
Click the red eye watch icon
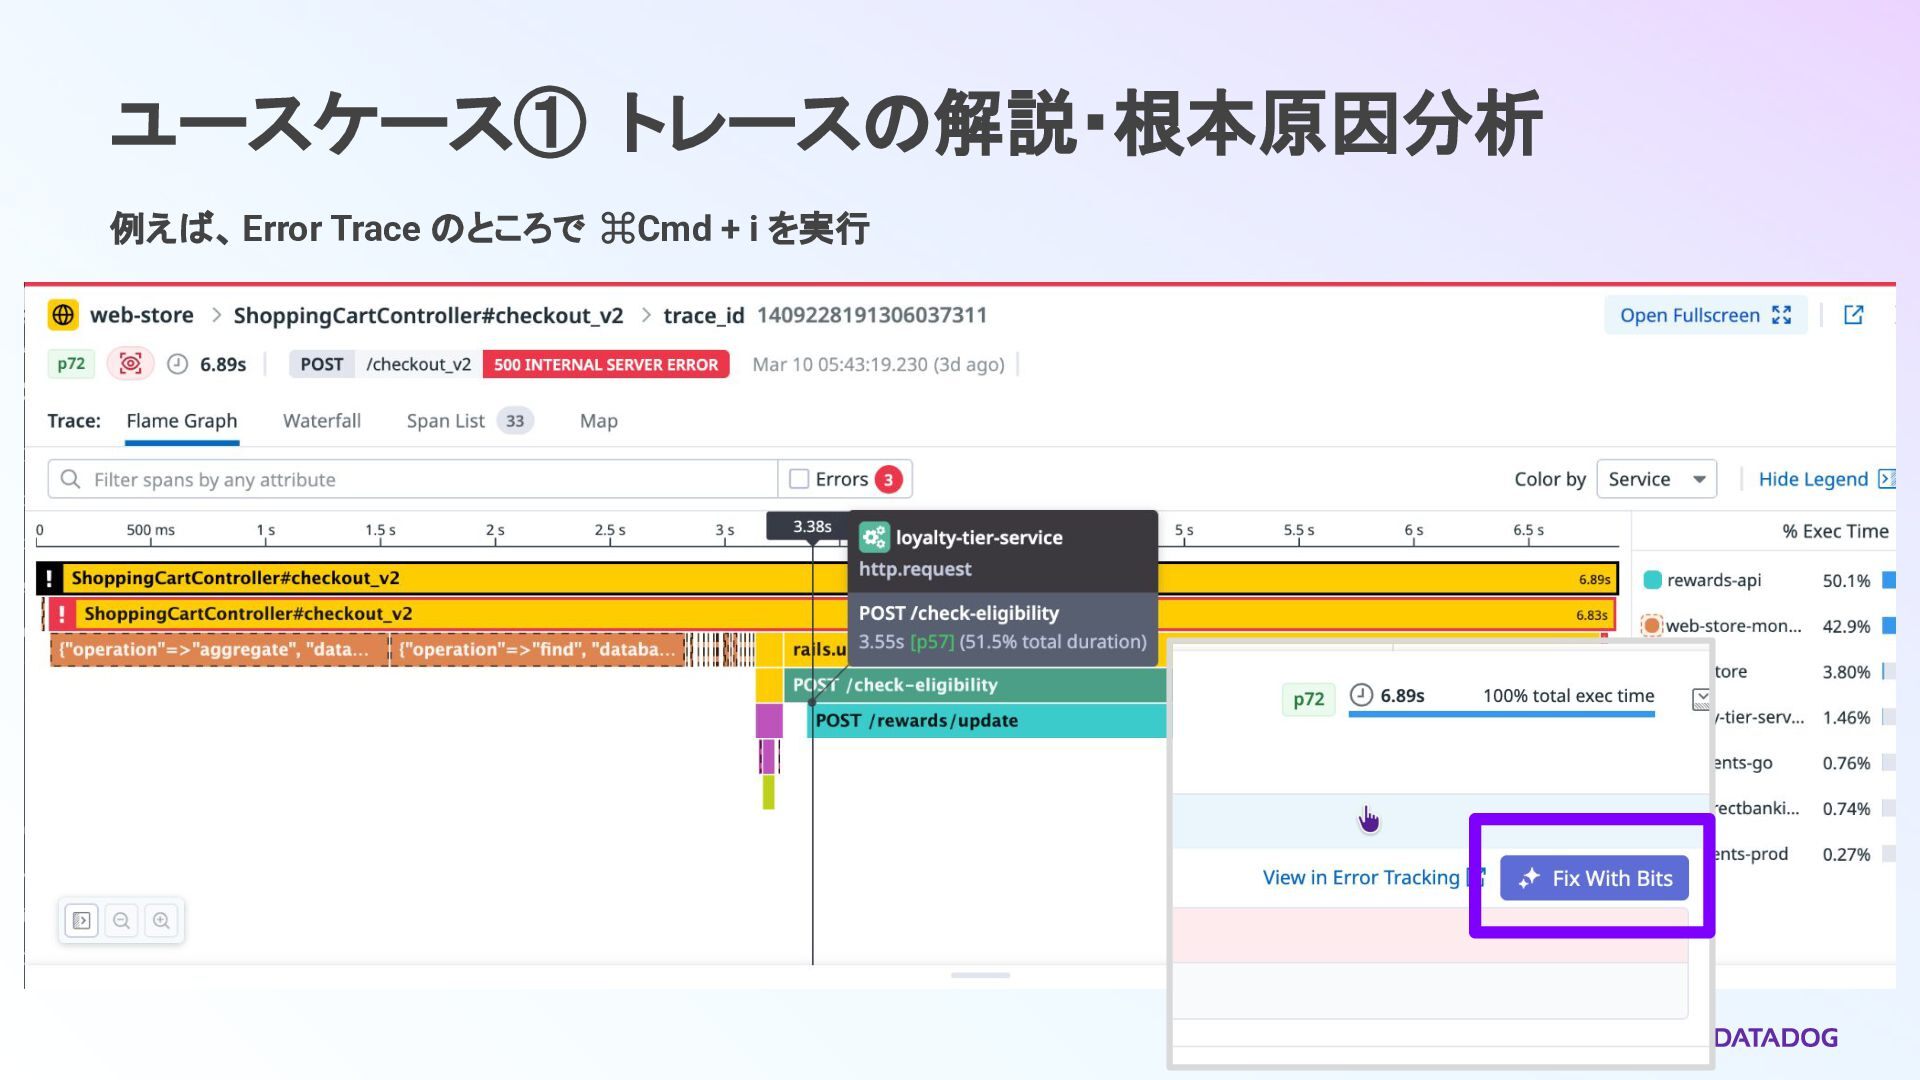coord(130,364)
